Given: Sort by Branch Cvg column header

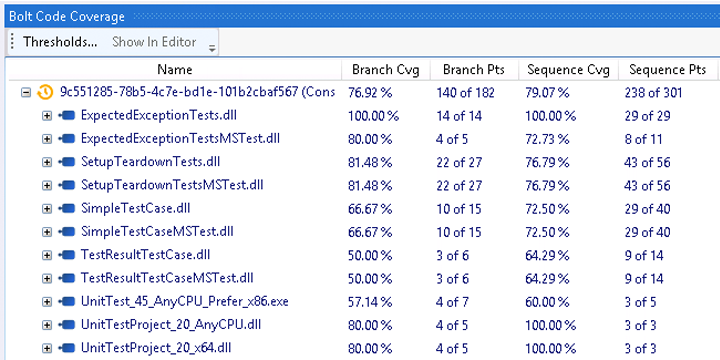Looking at the screenshot, I should coord(386,70).
